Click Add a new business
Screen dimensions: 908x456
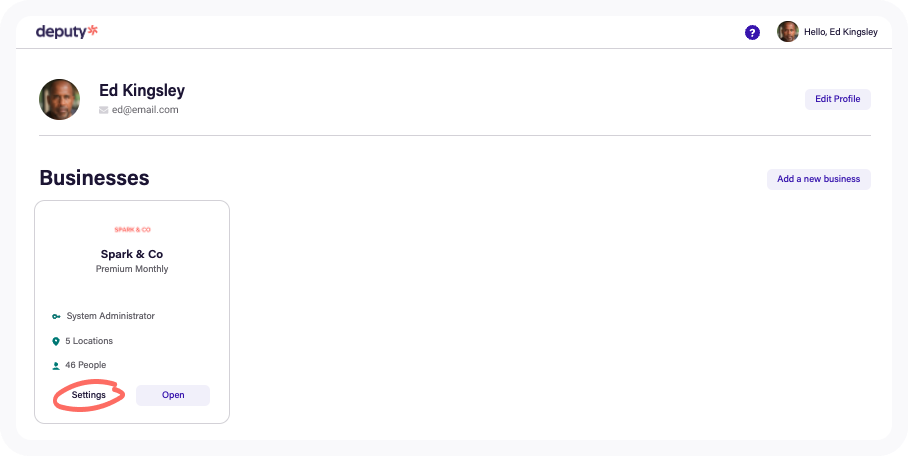pyautogui.click(x=818, y=179)
